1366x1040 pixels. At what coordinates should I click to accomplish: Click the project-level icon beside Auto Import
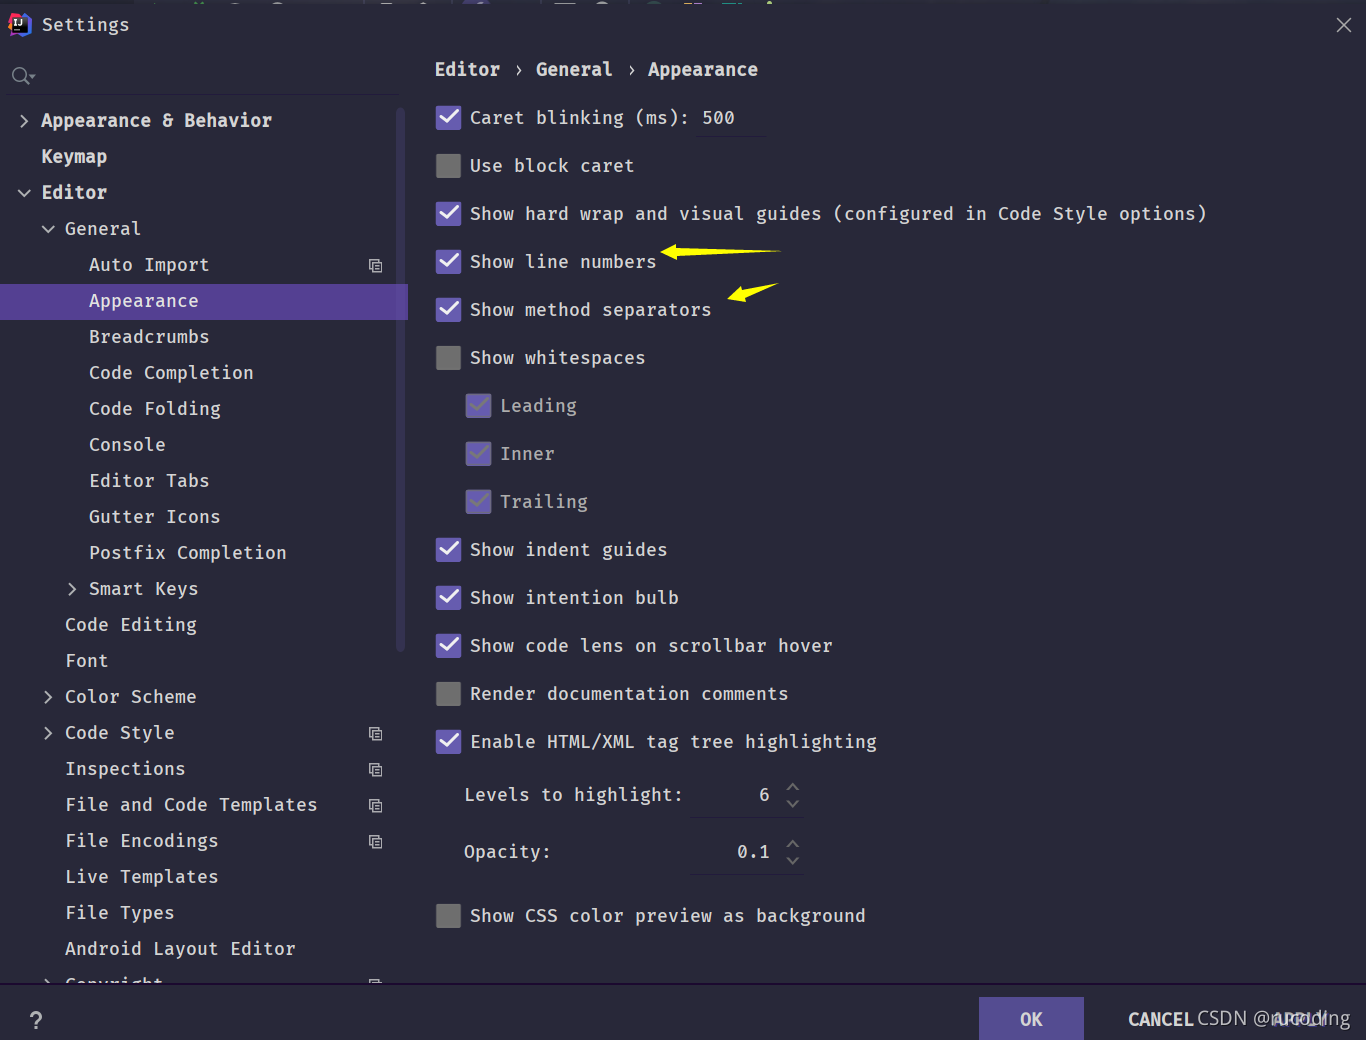376,265
